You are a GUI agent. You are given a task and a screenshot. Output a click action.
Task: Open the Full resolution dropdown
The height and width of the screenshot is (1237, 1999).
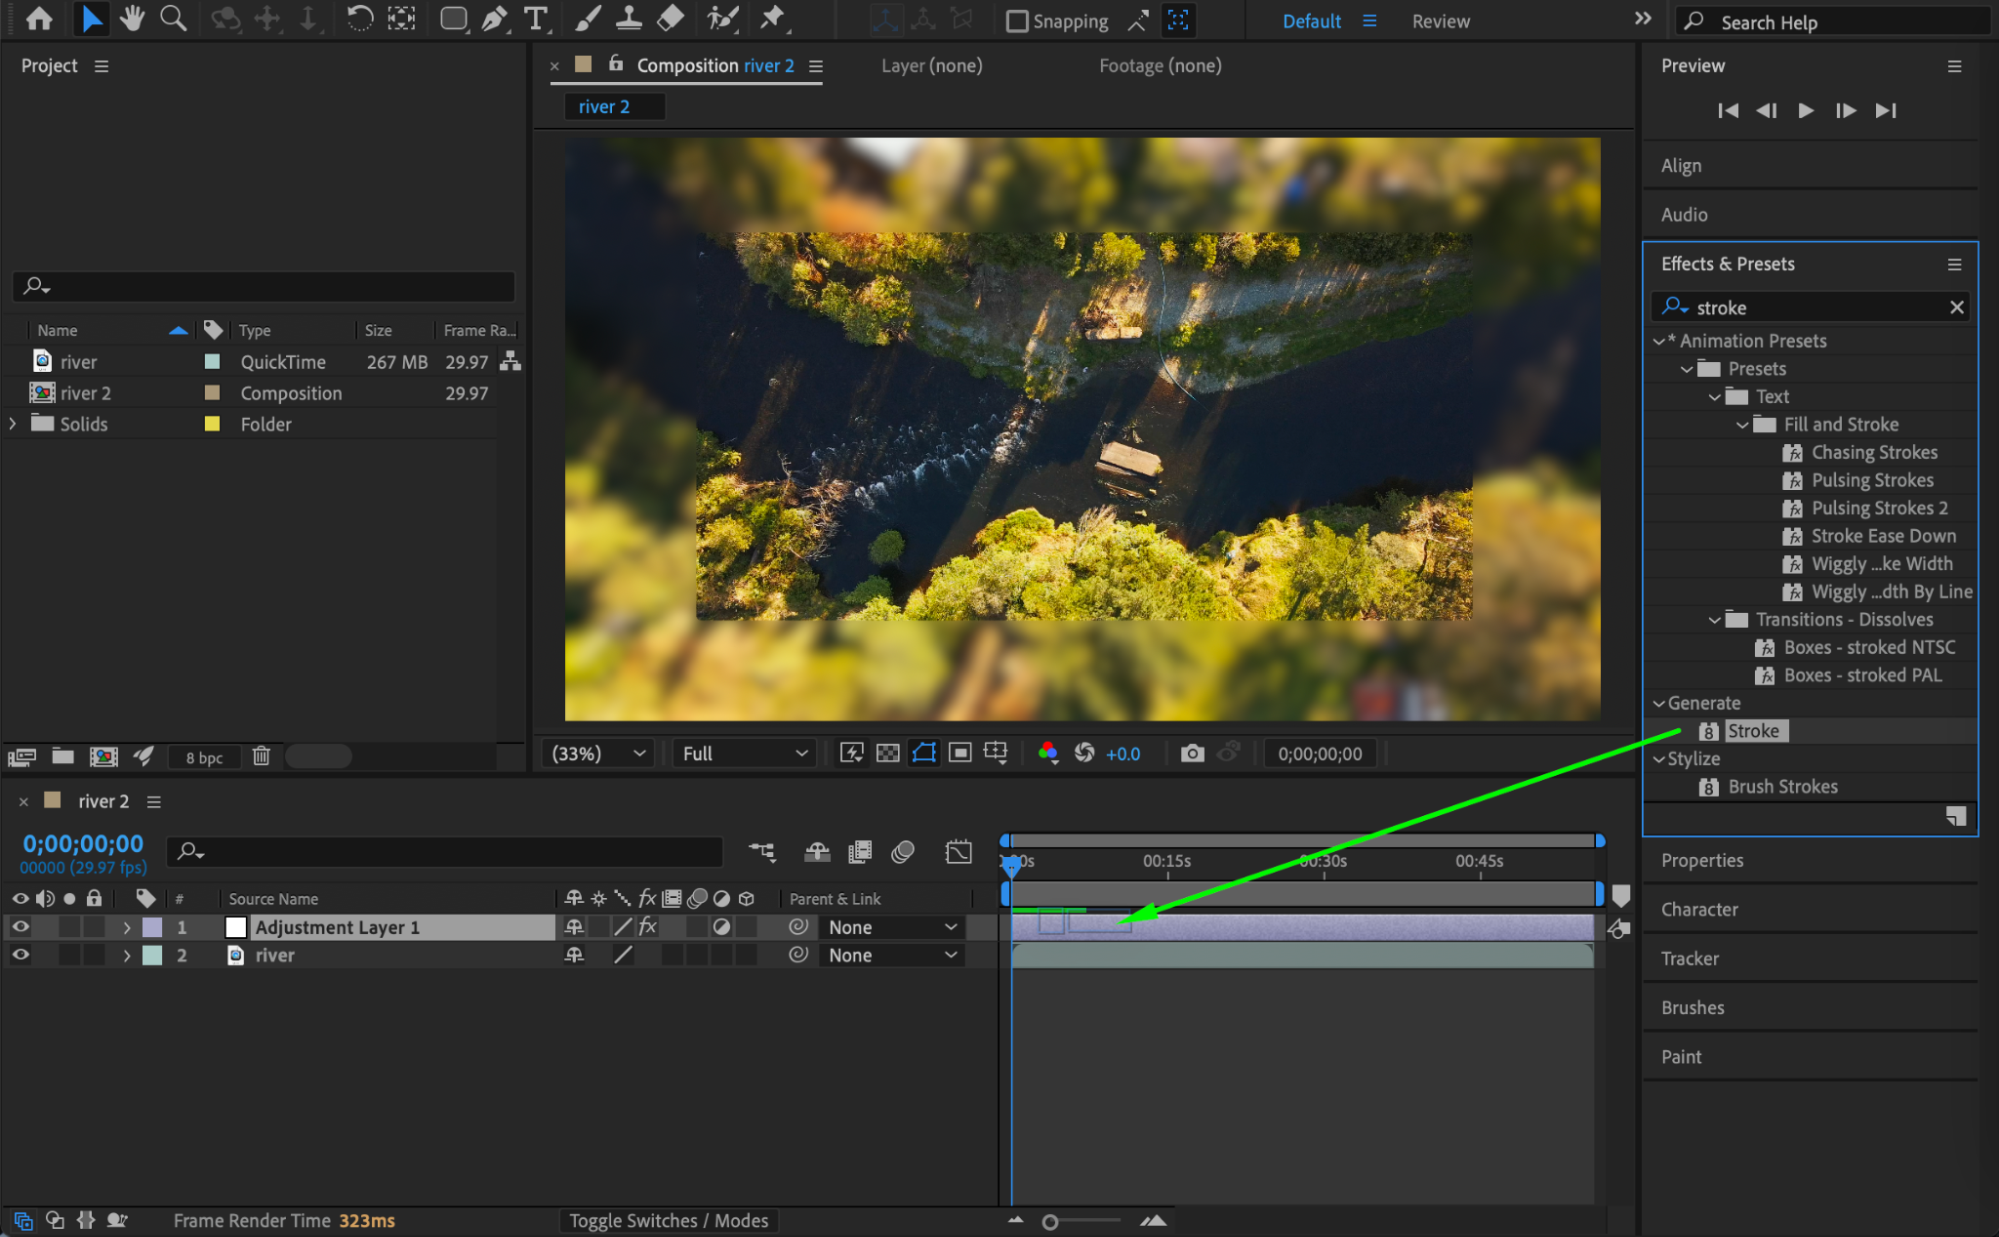(744, 753)
